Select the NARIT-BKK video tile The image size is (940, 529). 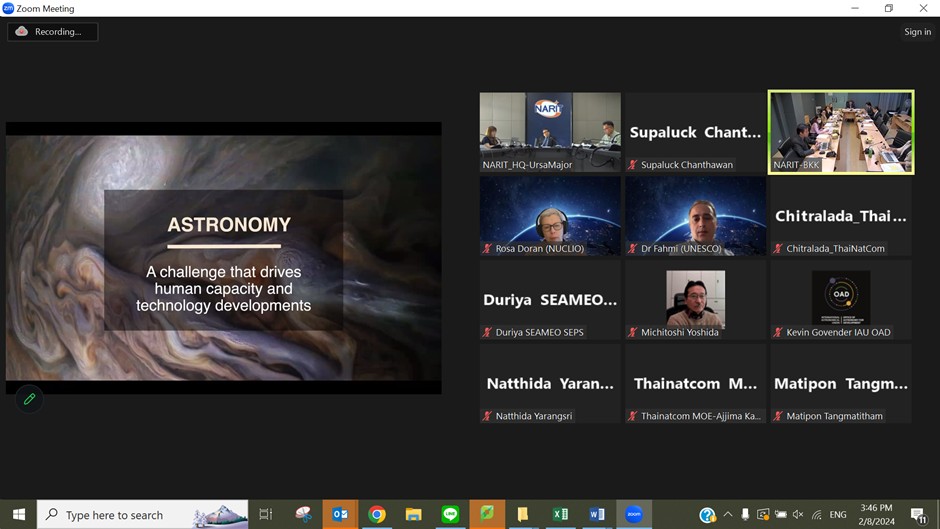(x=840, y=132)
